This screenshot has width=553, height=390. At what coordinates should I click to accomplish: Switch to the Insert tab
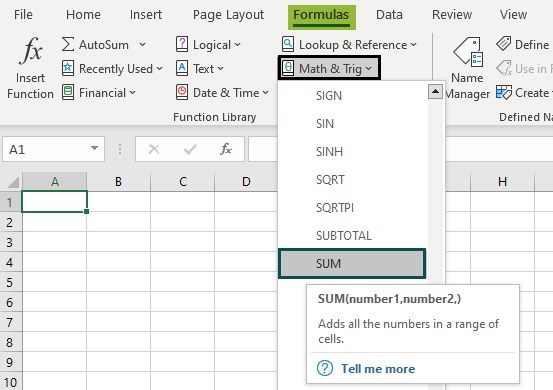point(146,14)
